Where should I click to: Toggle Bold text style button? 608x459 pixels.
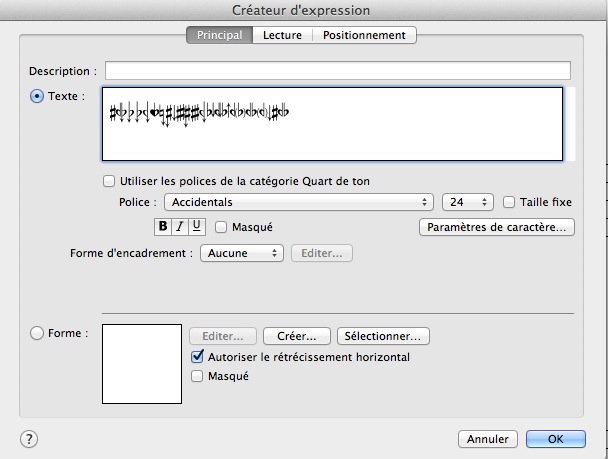tap(163, 227)
